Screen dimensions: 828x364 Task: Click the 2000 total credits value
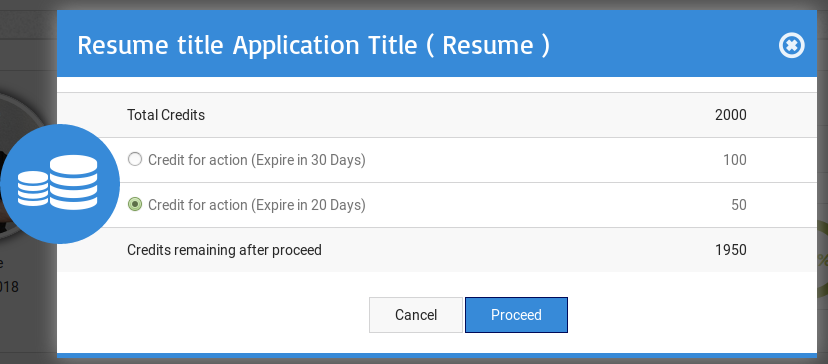(731, 115)
